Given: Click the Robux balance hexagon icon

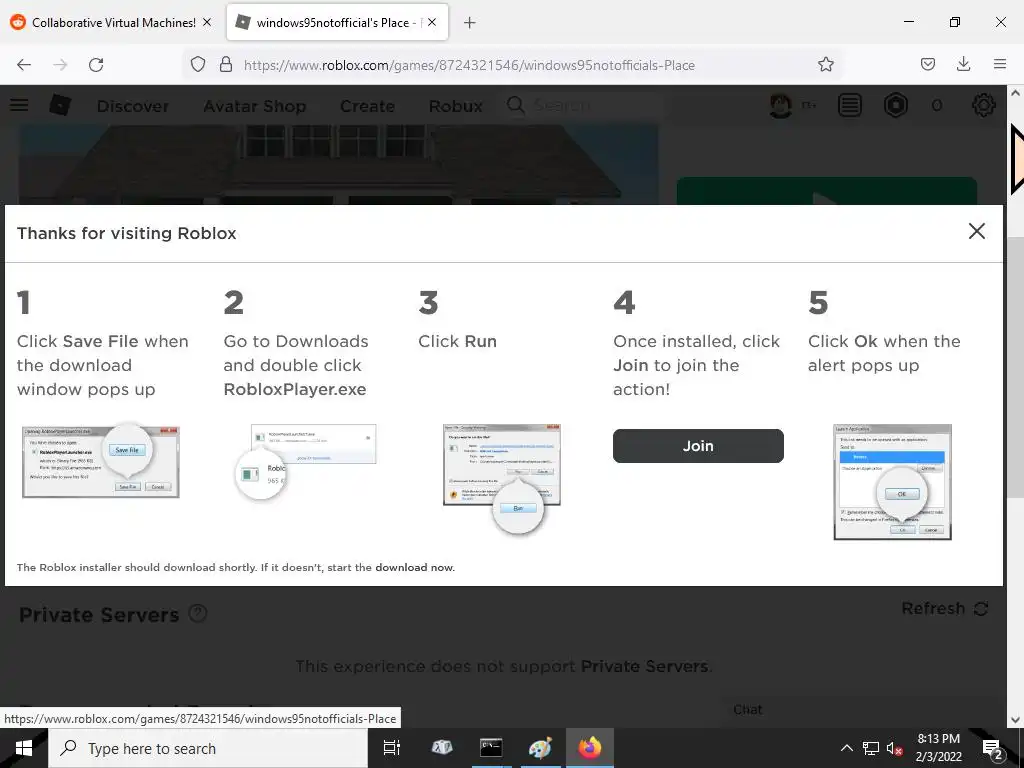Looking at the screenshot, I should (x=895, y=105).
